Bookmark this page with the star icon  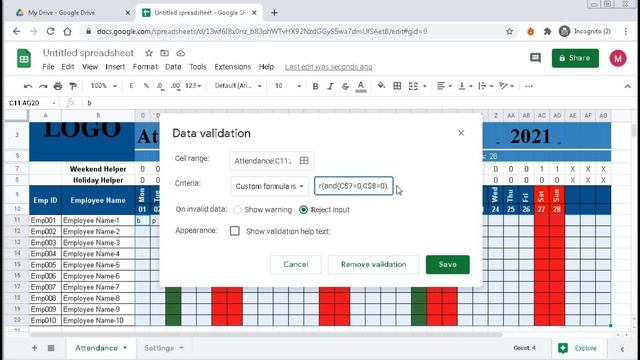[509, 31]
